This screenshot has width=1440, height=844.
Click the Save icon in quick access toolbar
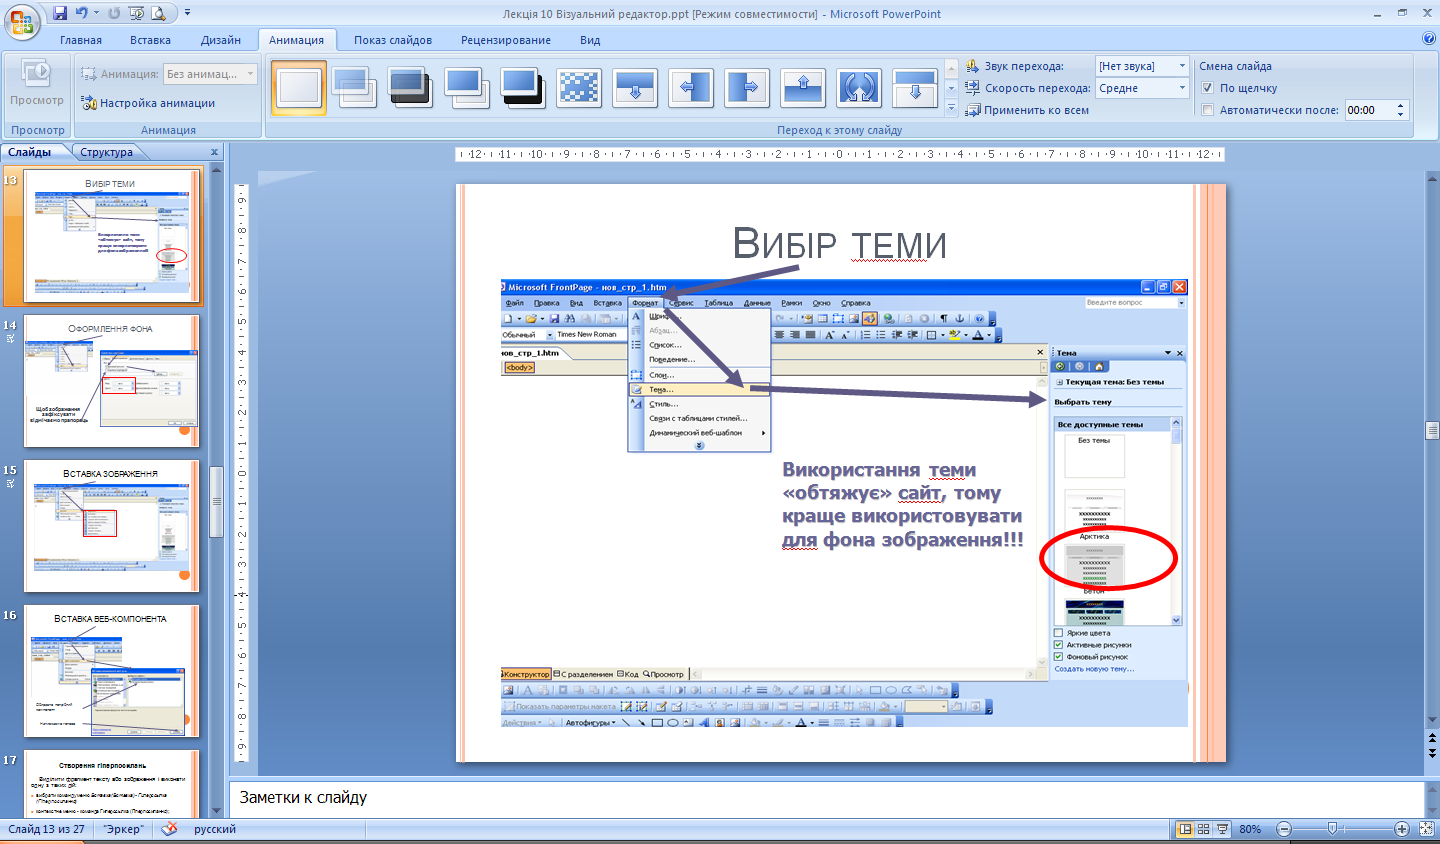coord(60,13)
